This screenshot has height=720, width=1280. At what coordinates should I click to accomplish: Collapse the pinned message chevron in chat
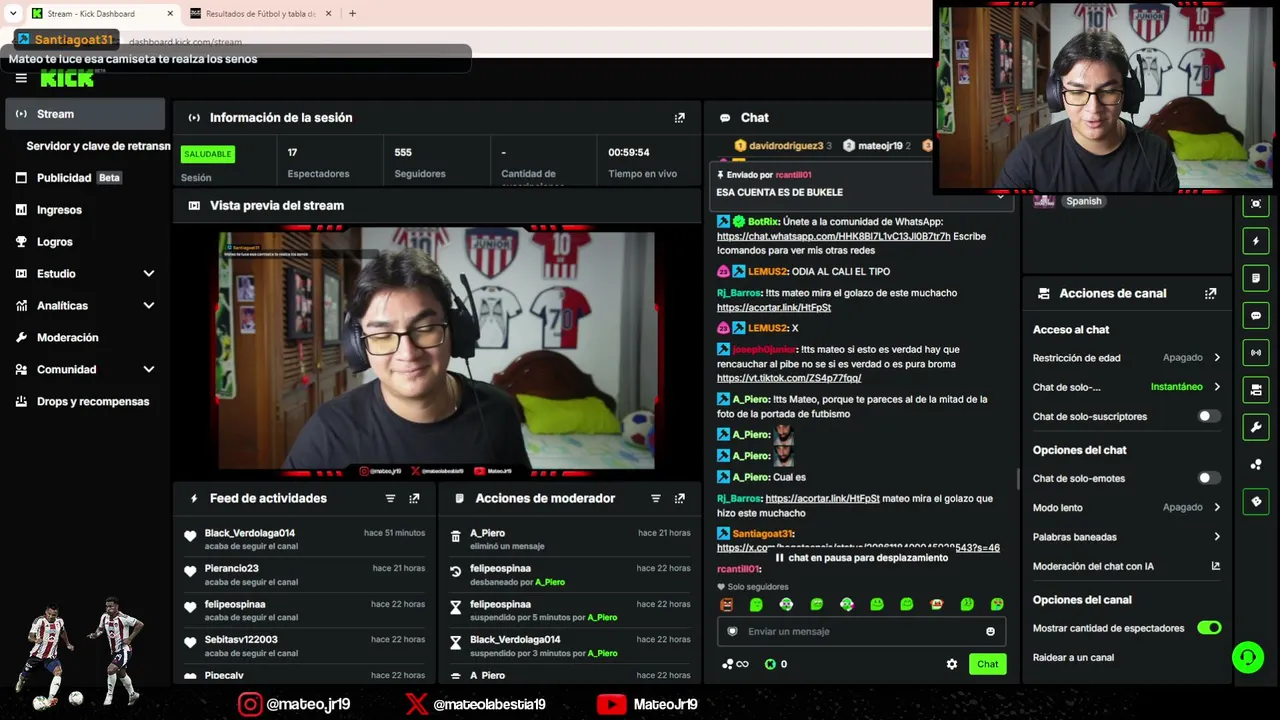(1000, 197)
